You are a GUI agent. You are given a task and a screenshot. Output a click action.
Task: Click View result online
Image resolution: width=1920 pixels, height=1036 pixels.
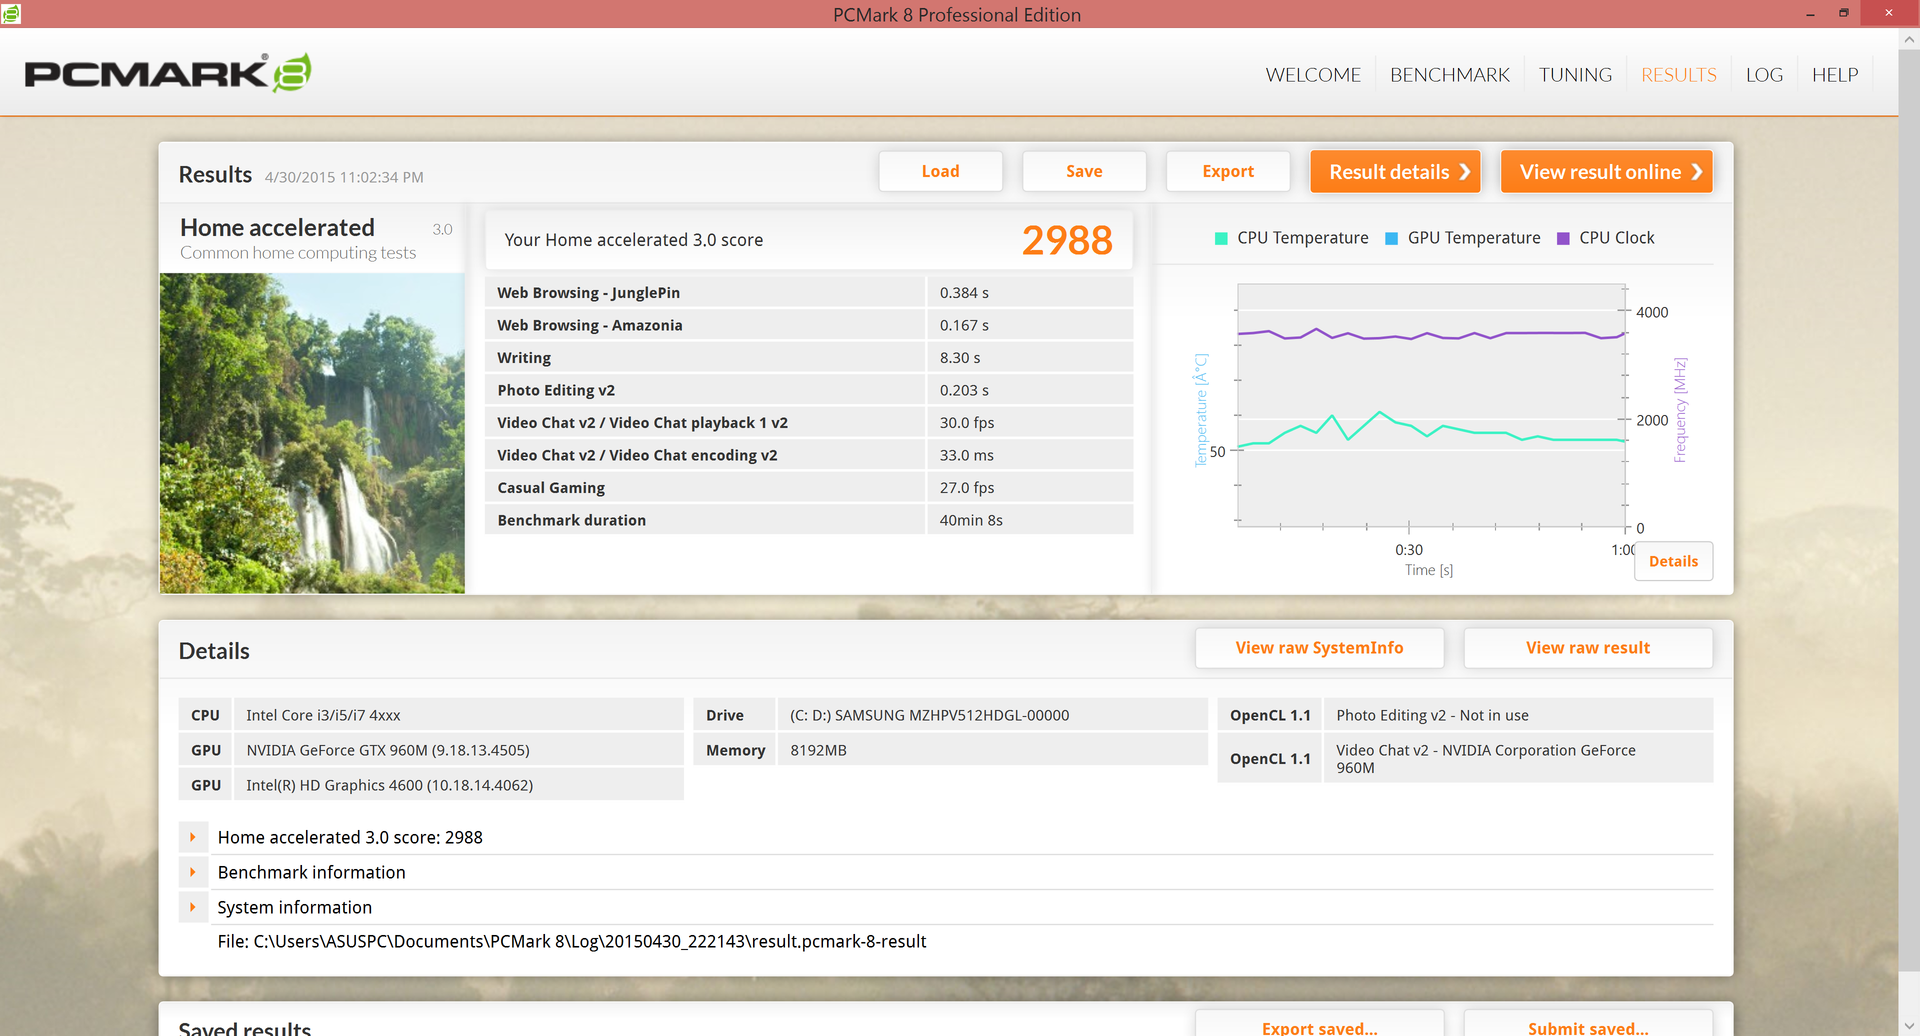[x=1607, y=171]
